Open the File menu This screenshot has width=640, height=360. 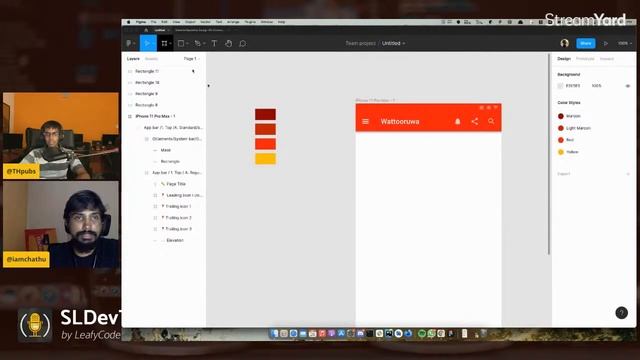pyautogui.click(x=153, y=22)
